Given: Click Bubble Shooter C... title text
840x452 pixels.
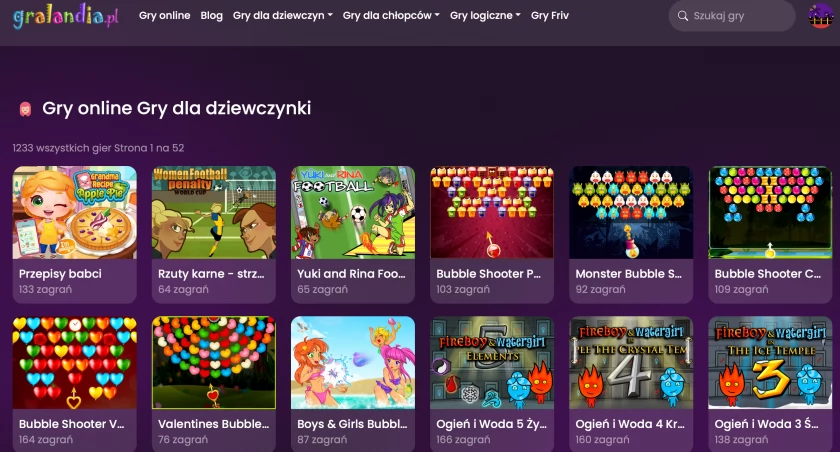Looking at the screenshot, I should pos(768,274).
